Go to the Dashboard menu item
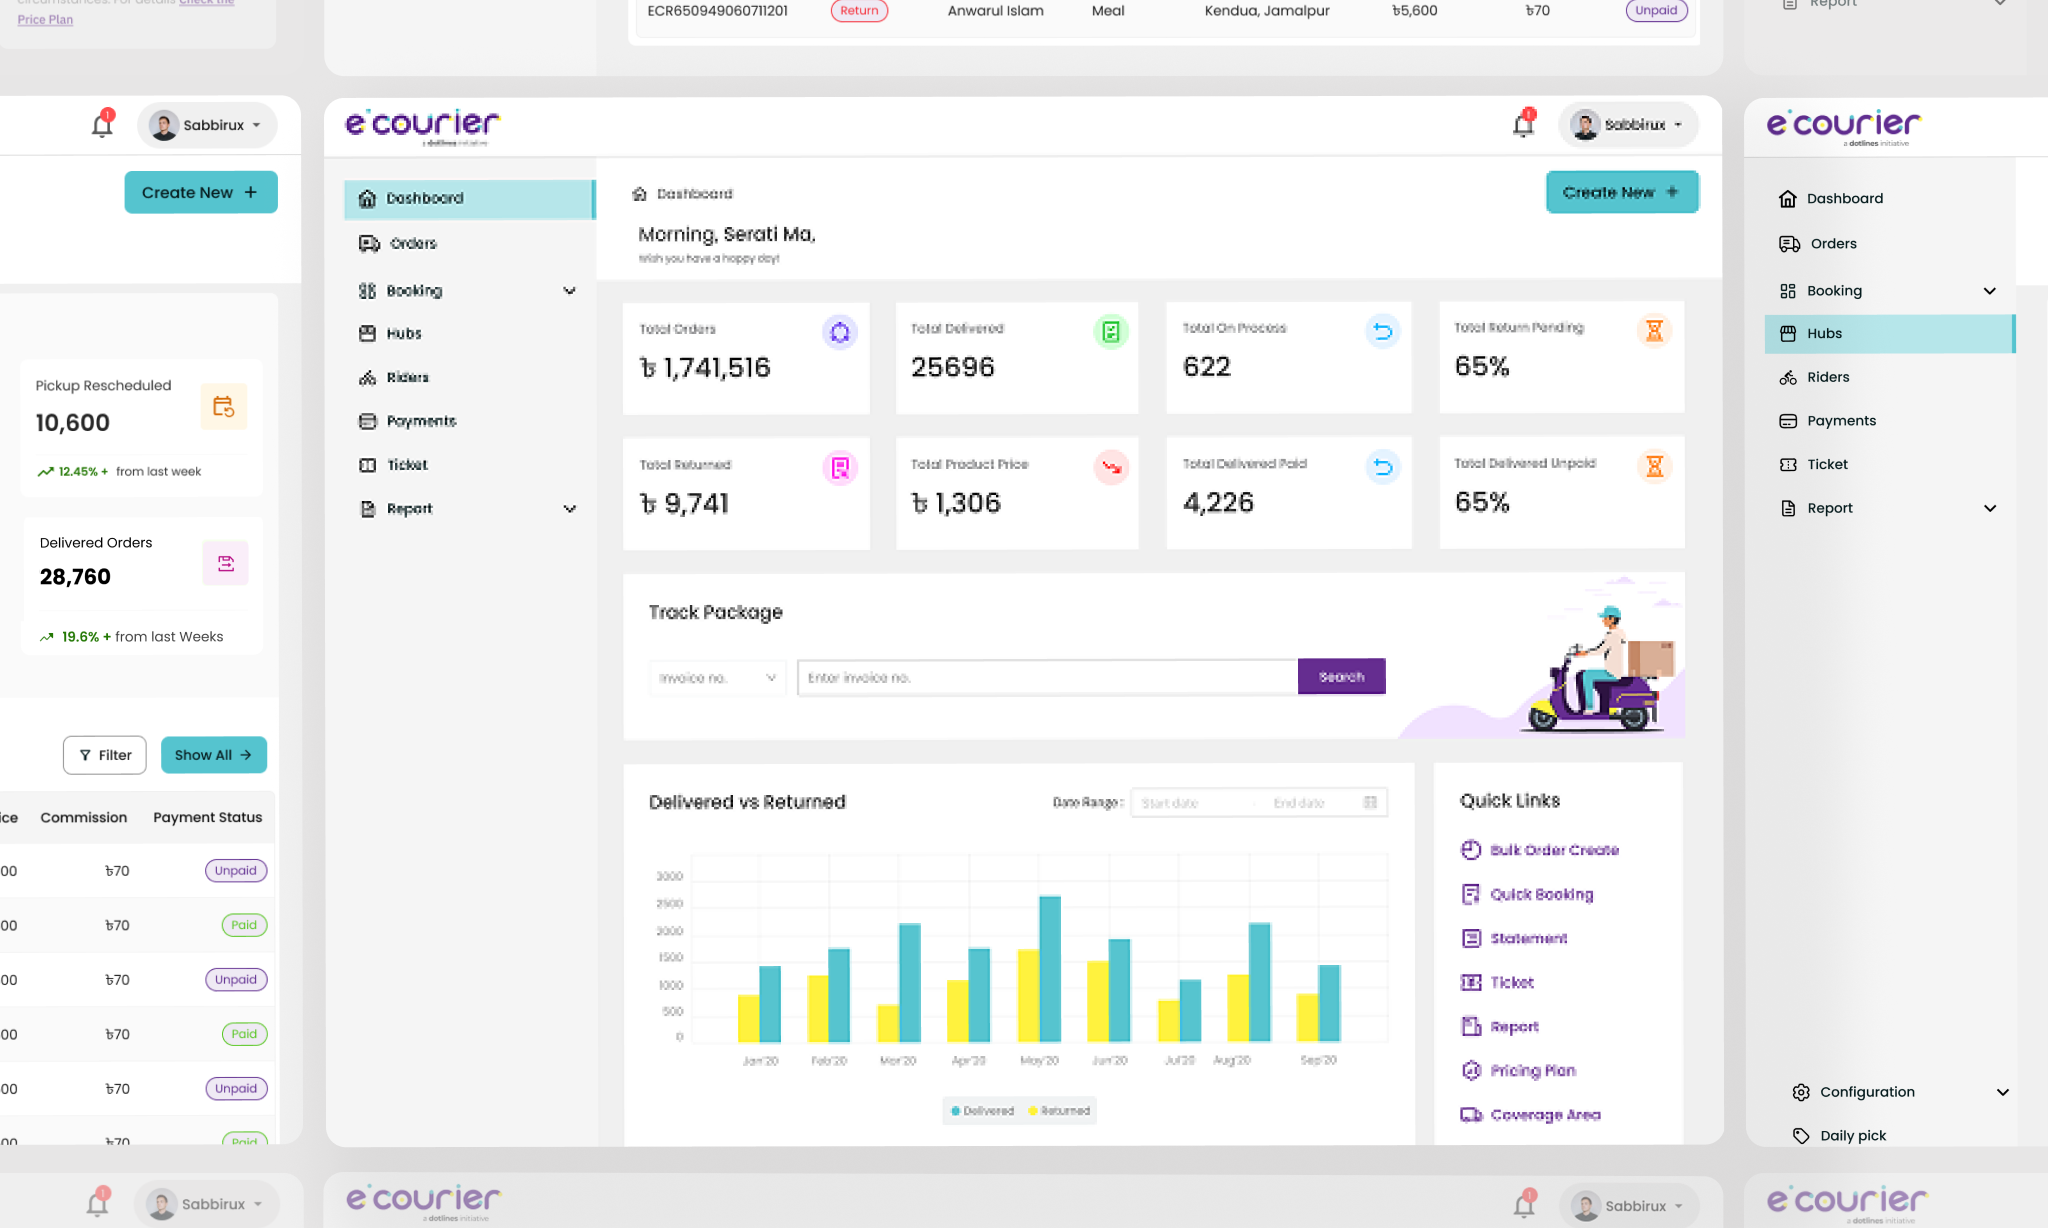Image resolution: width=2048 pixels, height=1228 pixels. pos(424,198)
